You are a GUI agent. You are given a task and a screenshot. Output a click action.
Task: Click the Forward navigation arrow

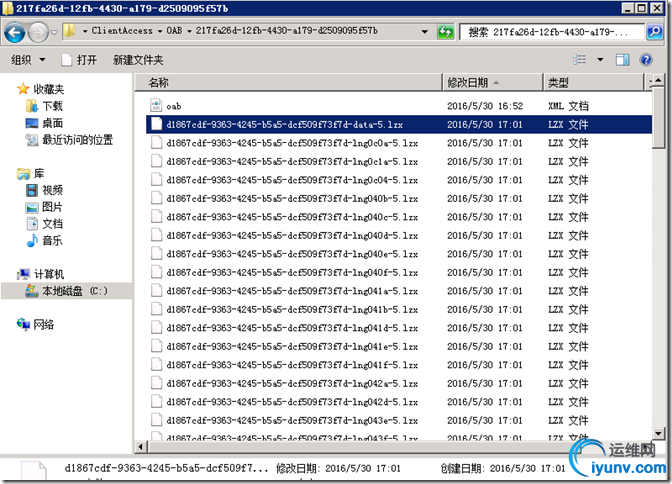tap(38, 33)
